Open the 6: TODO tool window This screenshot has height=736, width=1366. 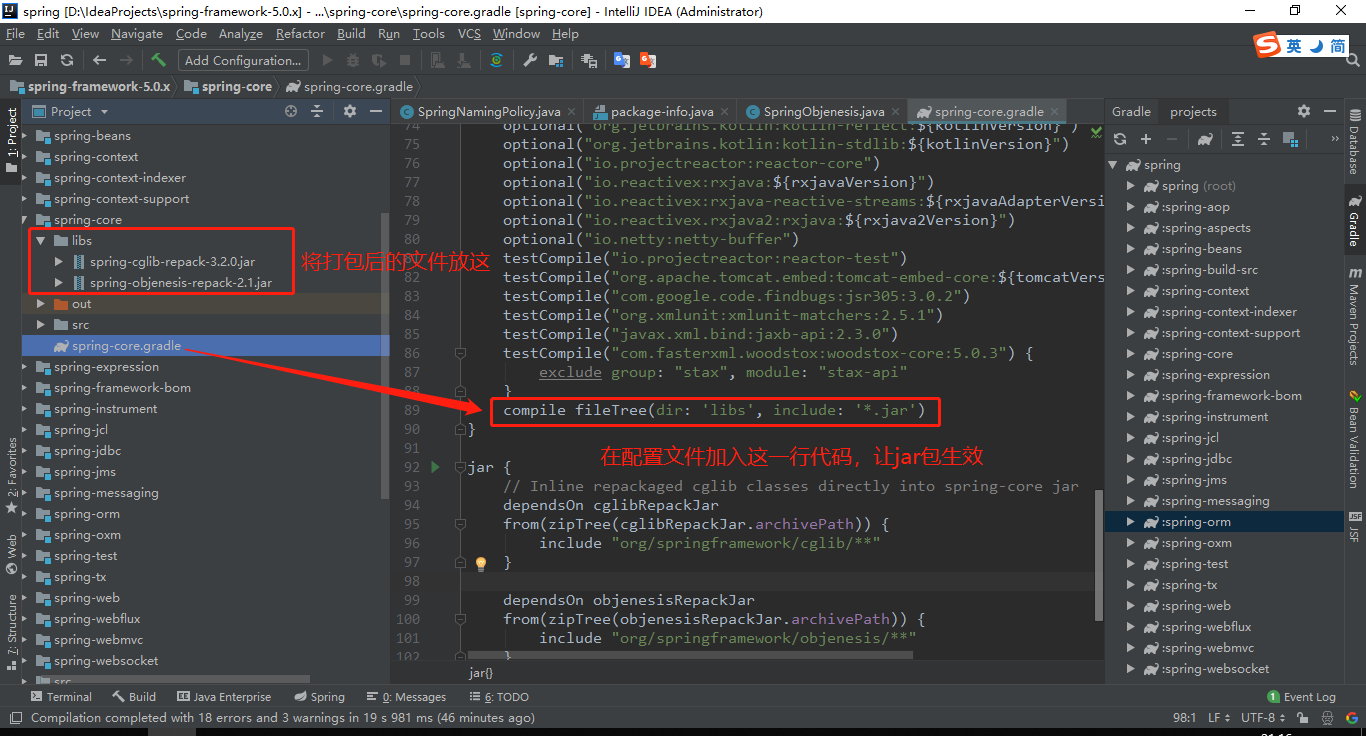pyautogui.click(x=499, y=697)
